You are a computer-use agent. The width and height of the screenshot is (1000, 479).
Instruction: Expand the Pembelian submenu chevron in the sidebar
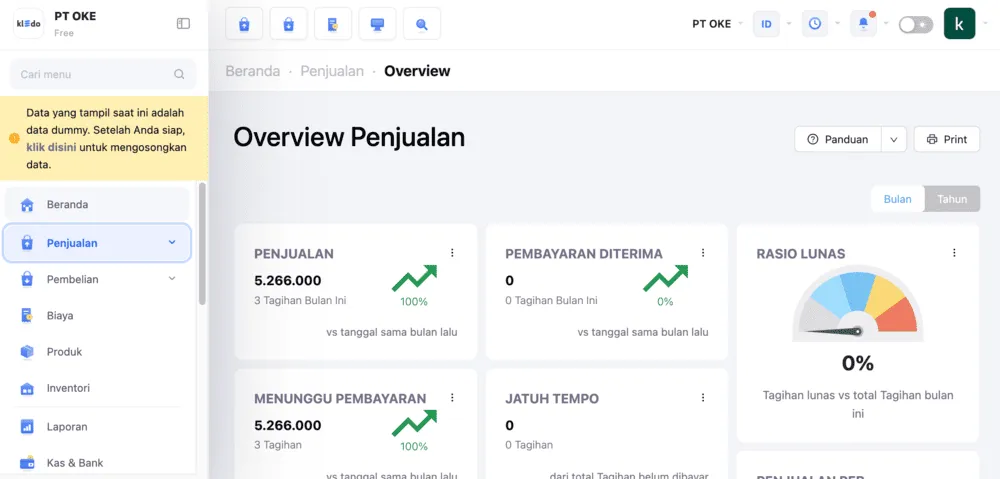click(172, 279)
